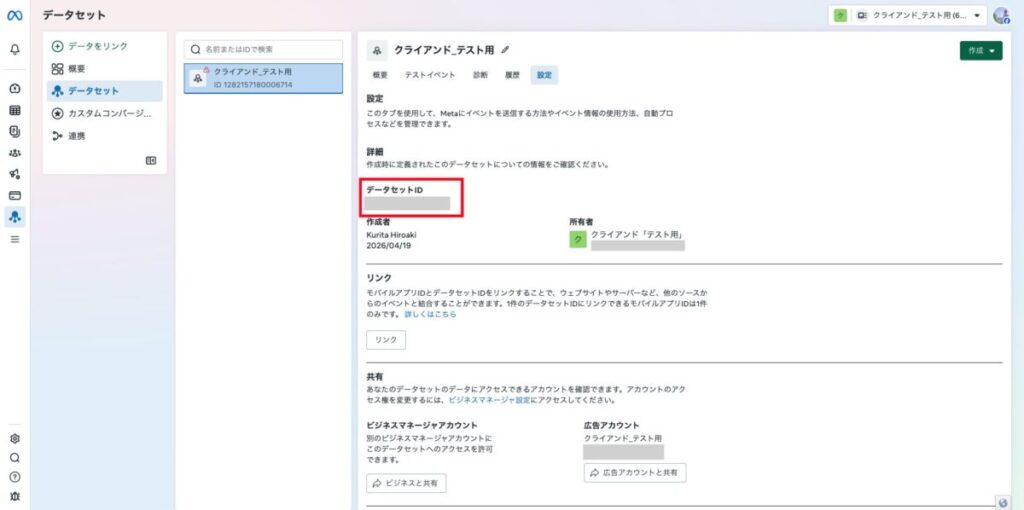The image size is (1024, 510).
Task: Open the settings gear in left rail
Action: 15,438
